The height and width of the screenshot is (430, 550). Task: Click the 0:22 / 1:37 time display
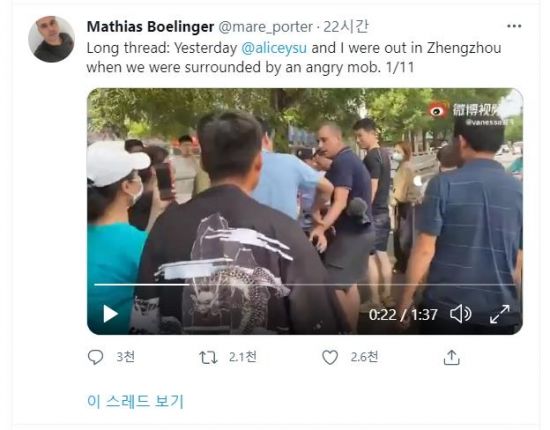pos(403,315)
